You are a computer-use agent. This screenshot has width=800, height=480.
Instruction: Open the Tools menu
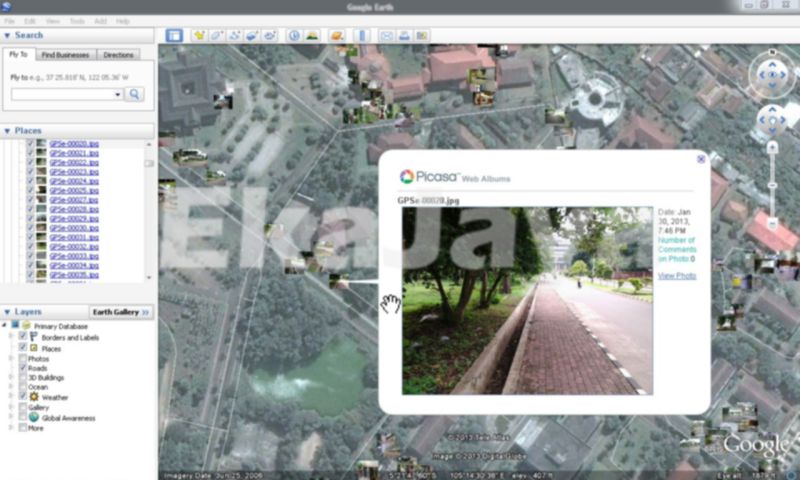click(x=77, y=20)
